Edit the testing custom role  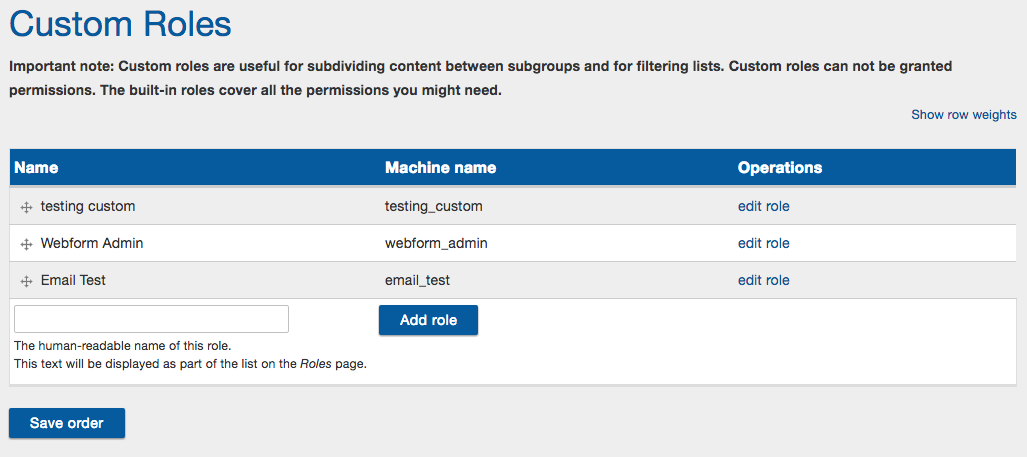764,206
